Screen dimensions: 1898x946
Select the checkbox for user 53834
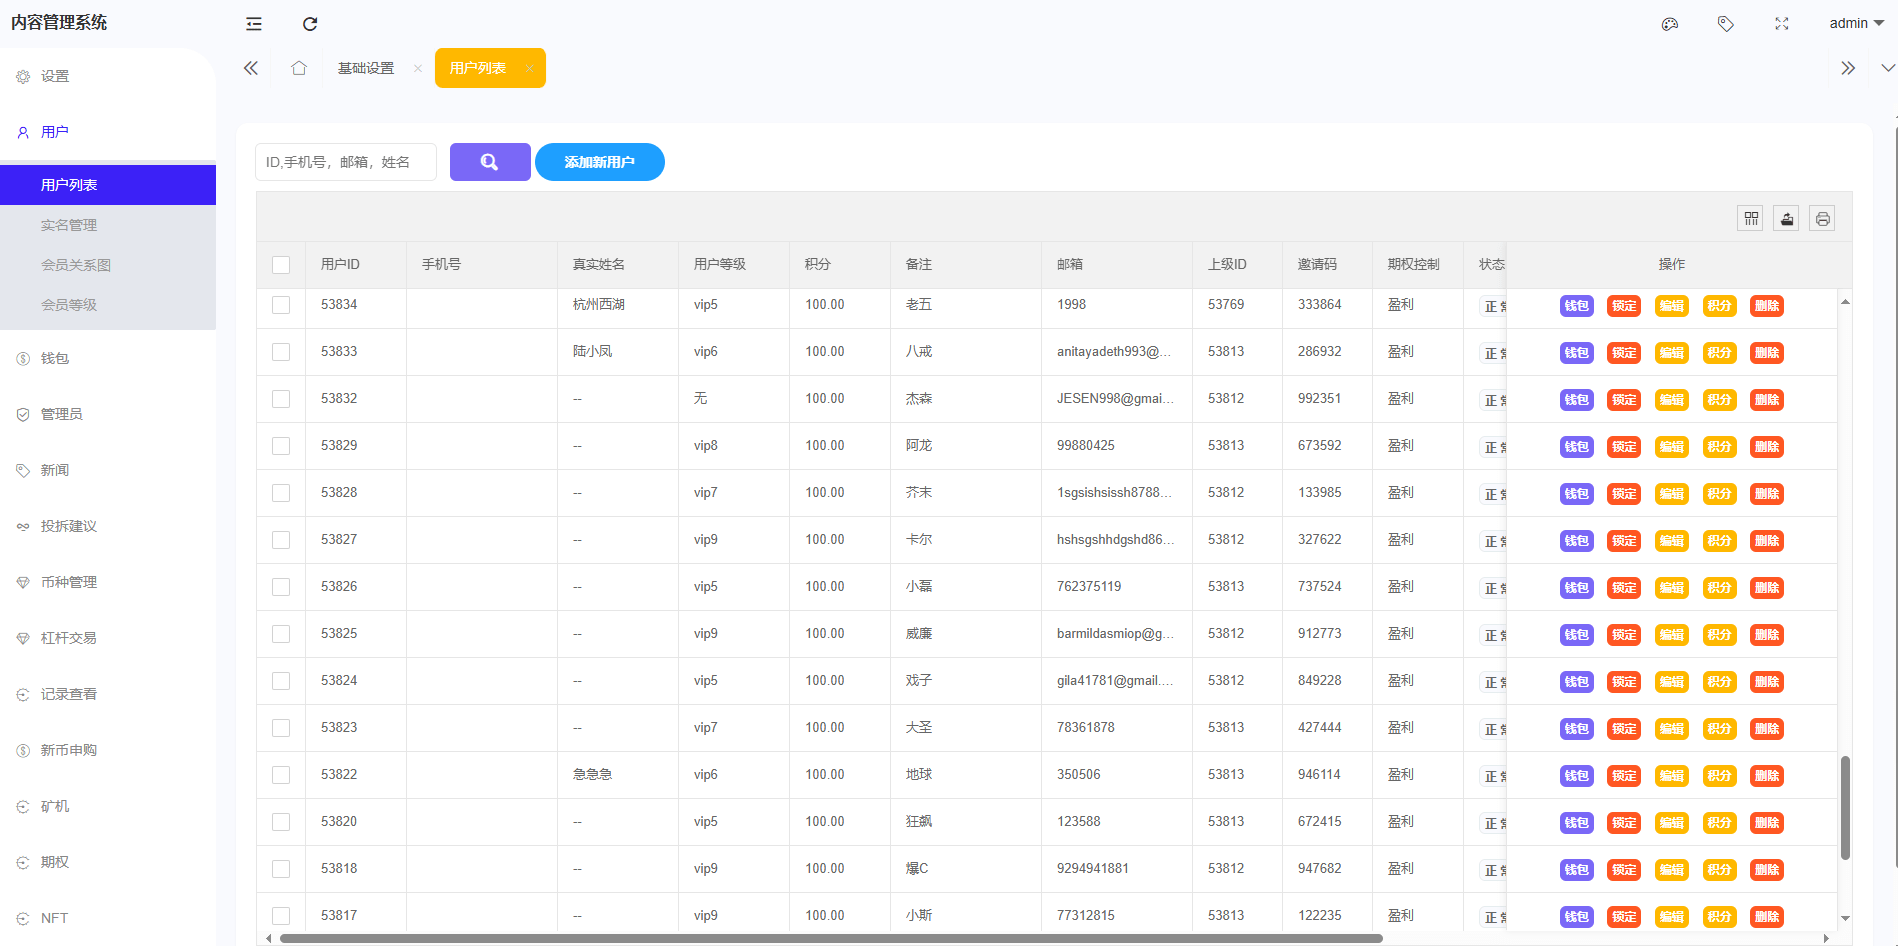pyautogui.click(x=281, y=305)
